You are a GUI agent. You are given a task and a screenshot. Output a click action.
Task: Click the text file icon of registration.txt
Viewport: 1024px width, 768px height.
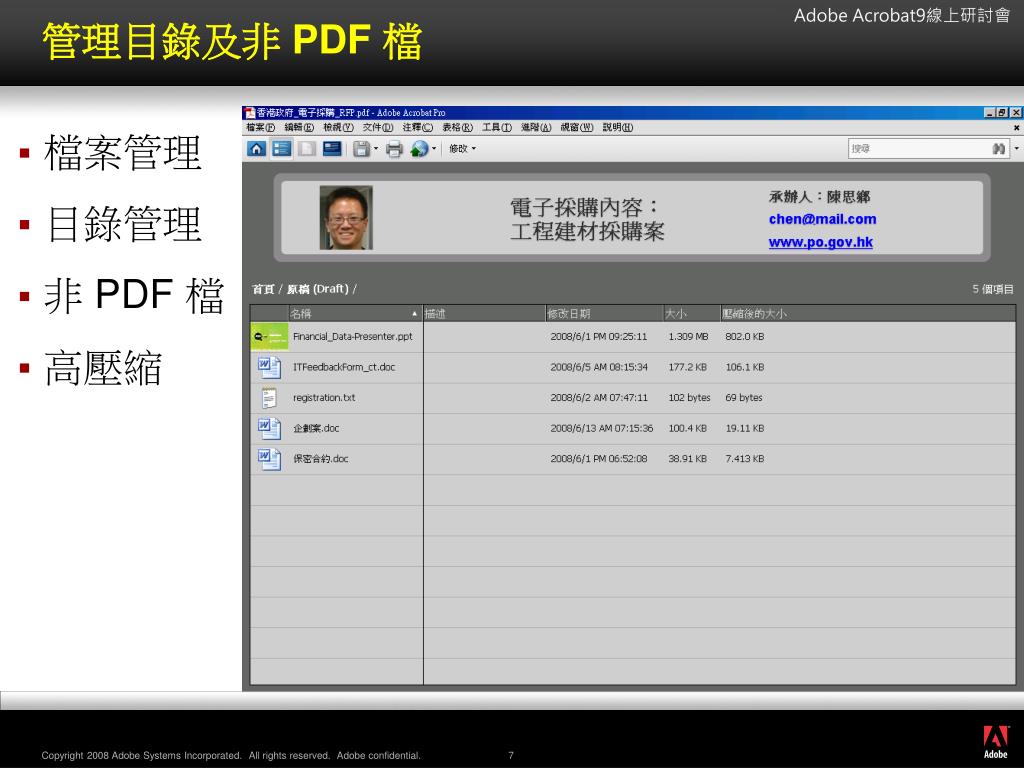pos(268,398)
